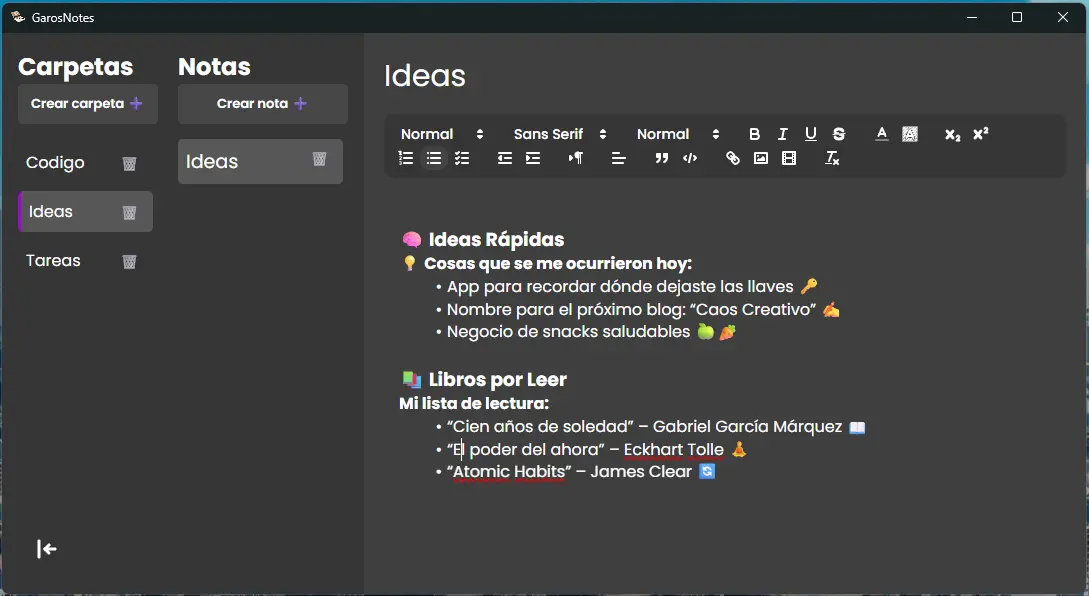Toggle underline formatting
1089x596 pixels.
tap(810, 134)
